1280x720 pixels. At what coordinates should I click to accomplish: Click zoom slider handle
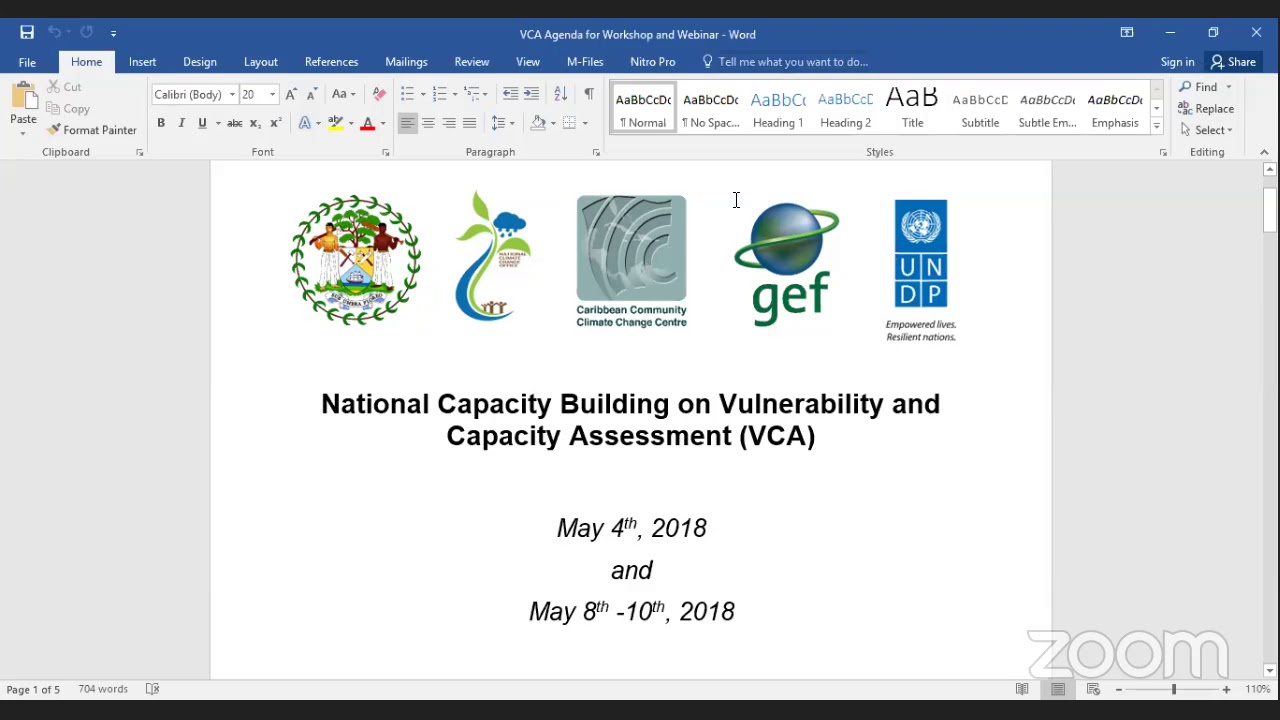pos(1173,689)
